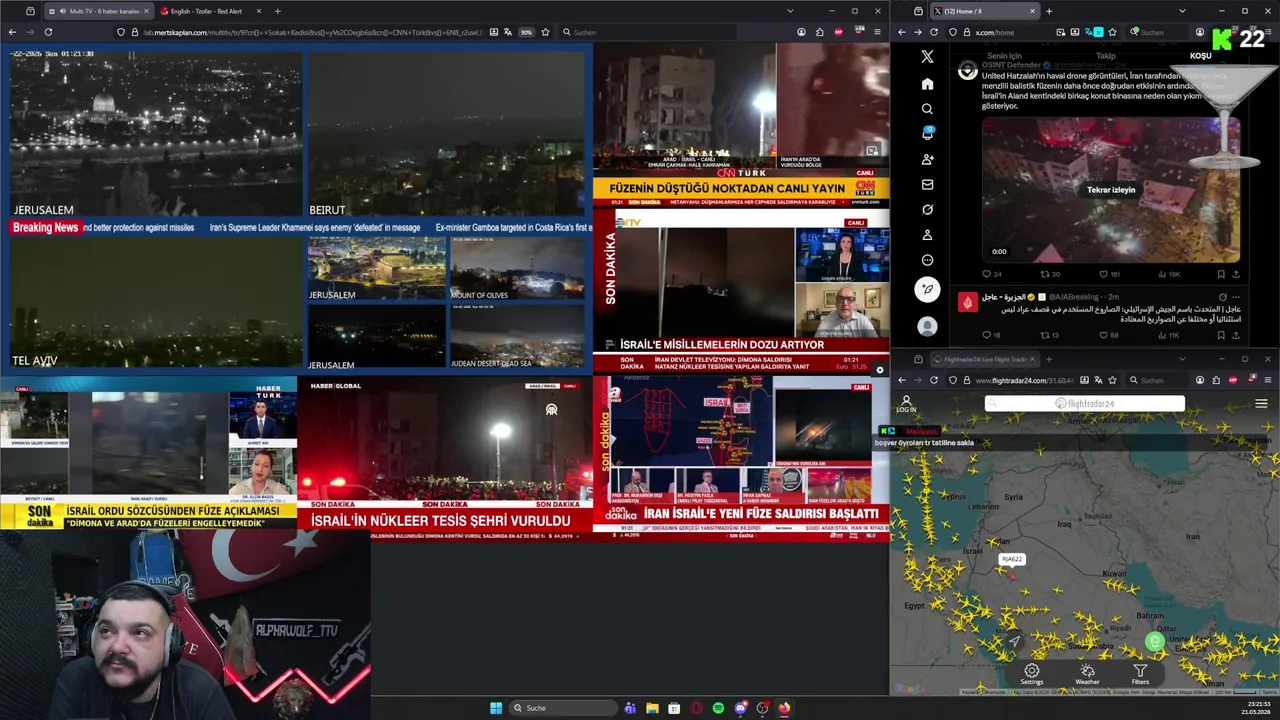Screen dimensions: 1280x720
Task: Open Flightradar24 Settings
Action: [1032, 675]
